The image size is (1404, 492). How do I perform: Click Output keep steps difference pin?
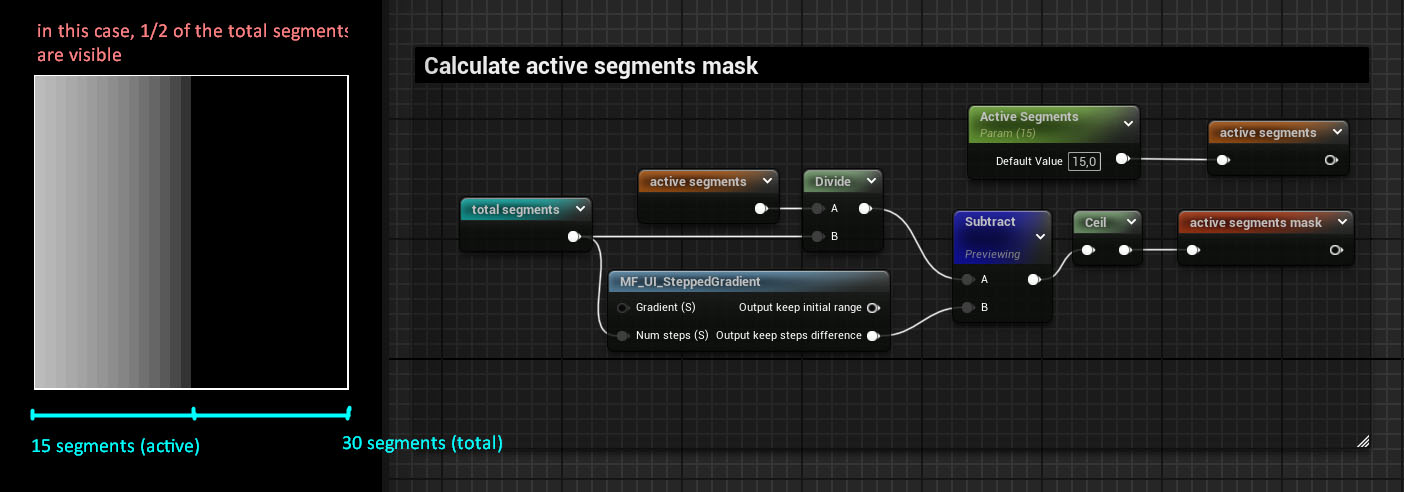coord(873,335)
